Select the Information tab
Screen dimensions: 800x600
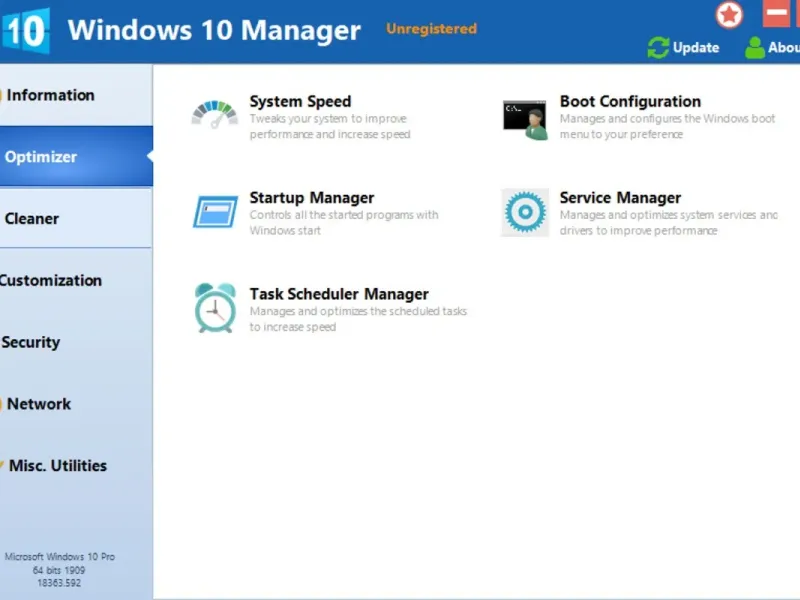(x=76, y=95)
